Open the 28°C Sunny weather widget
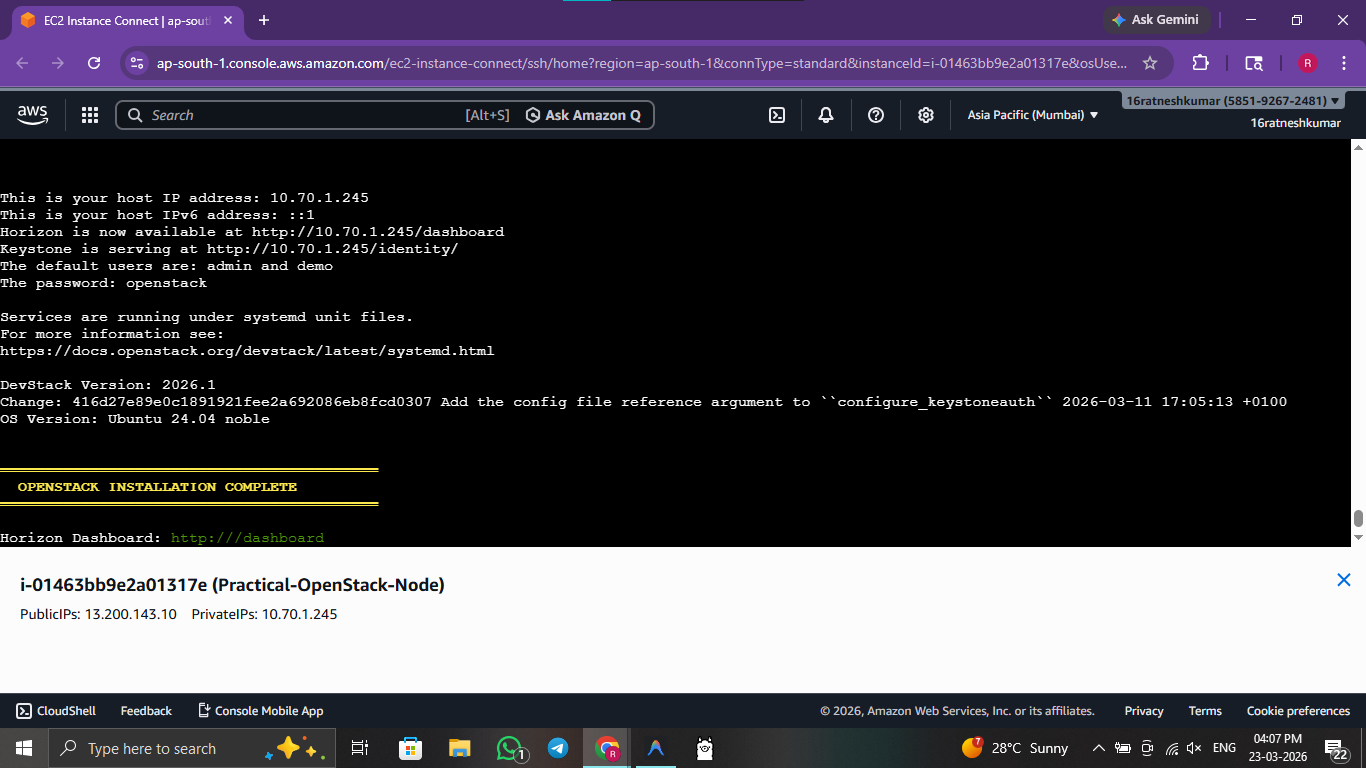1366x768 pixels. click(1015, 748)
